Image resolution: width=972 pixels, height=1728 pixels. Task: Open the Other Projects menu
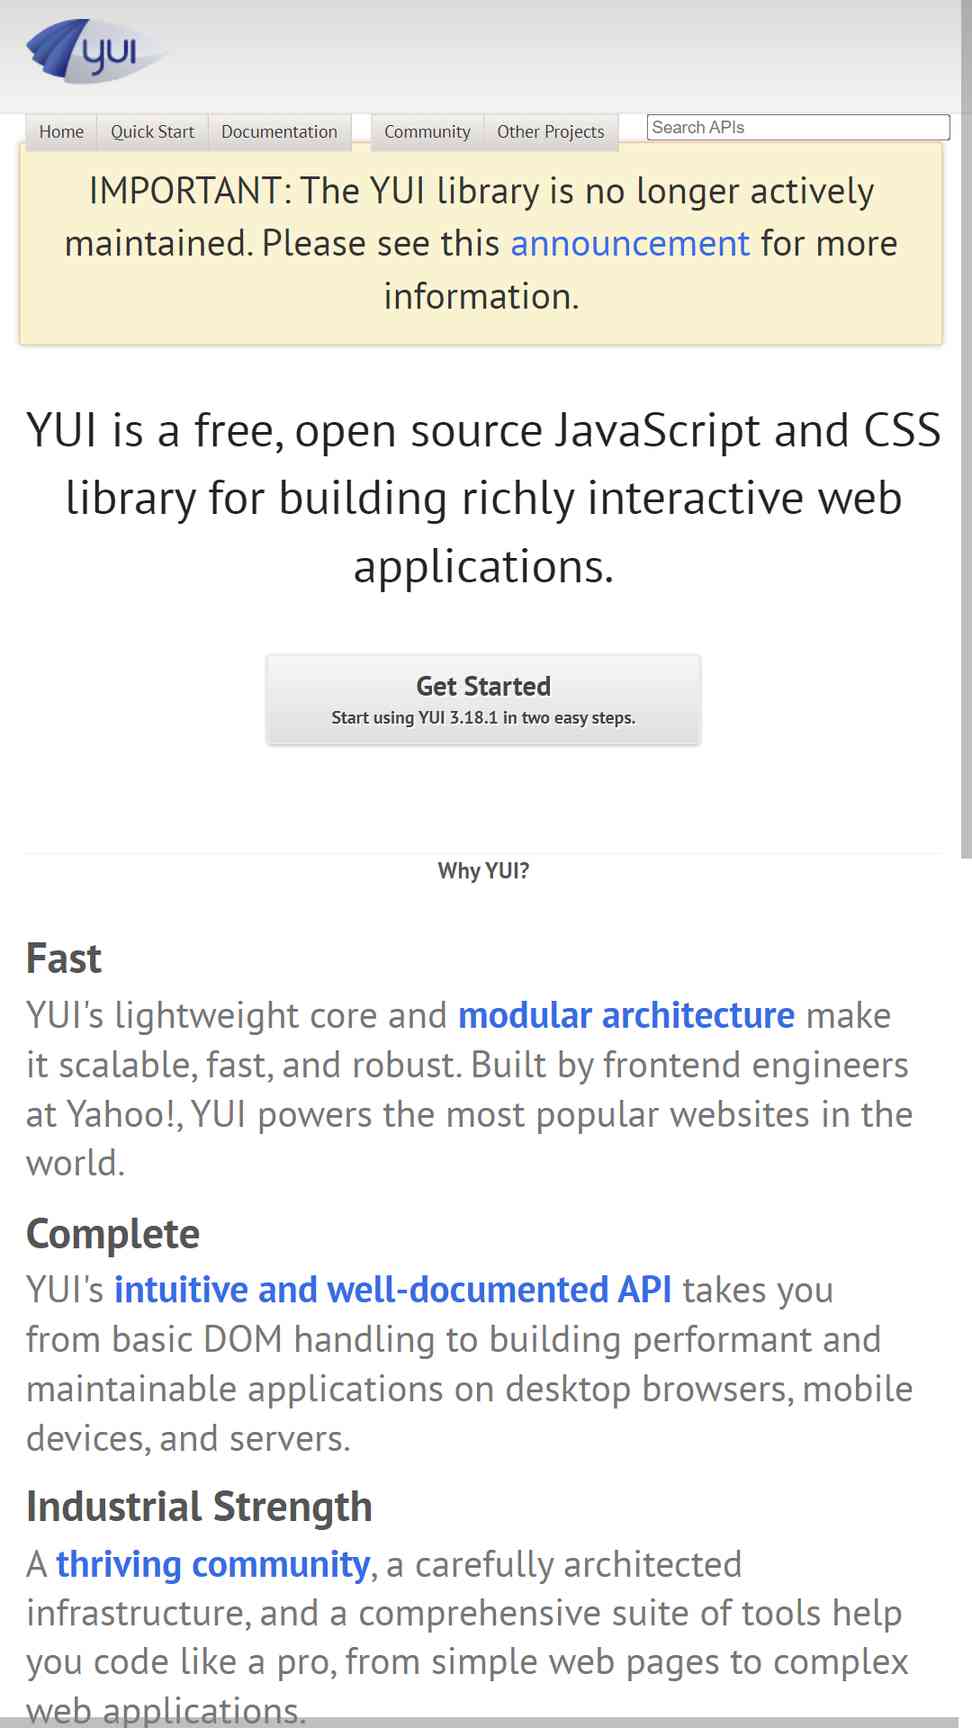pos(551,132)
